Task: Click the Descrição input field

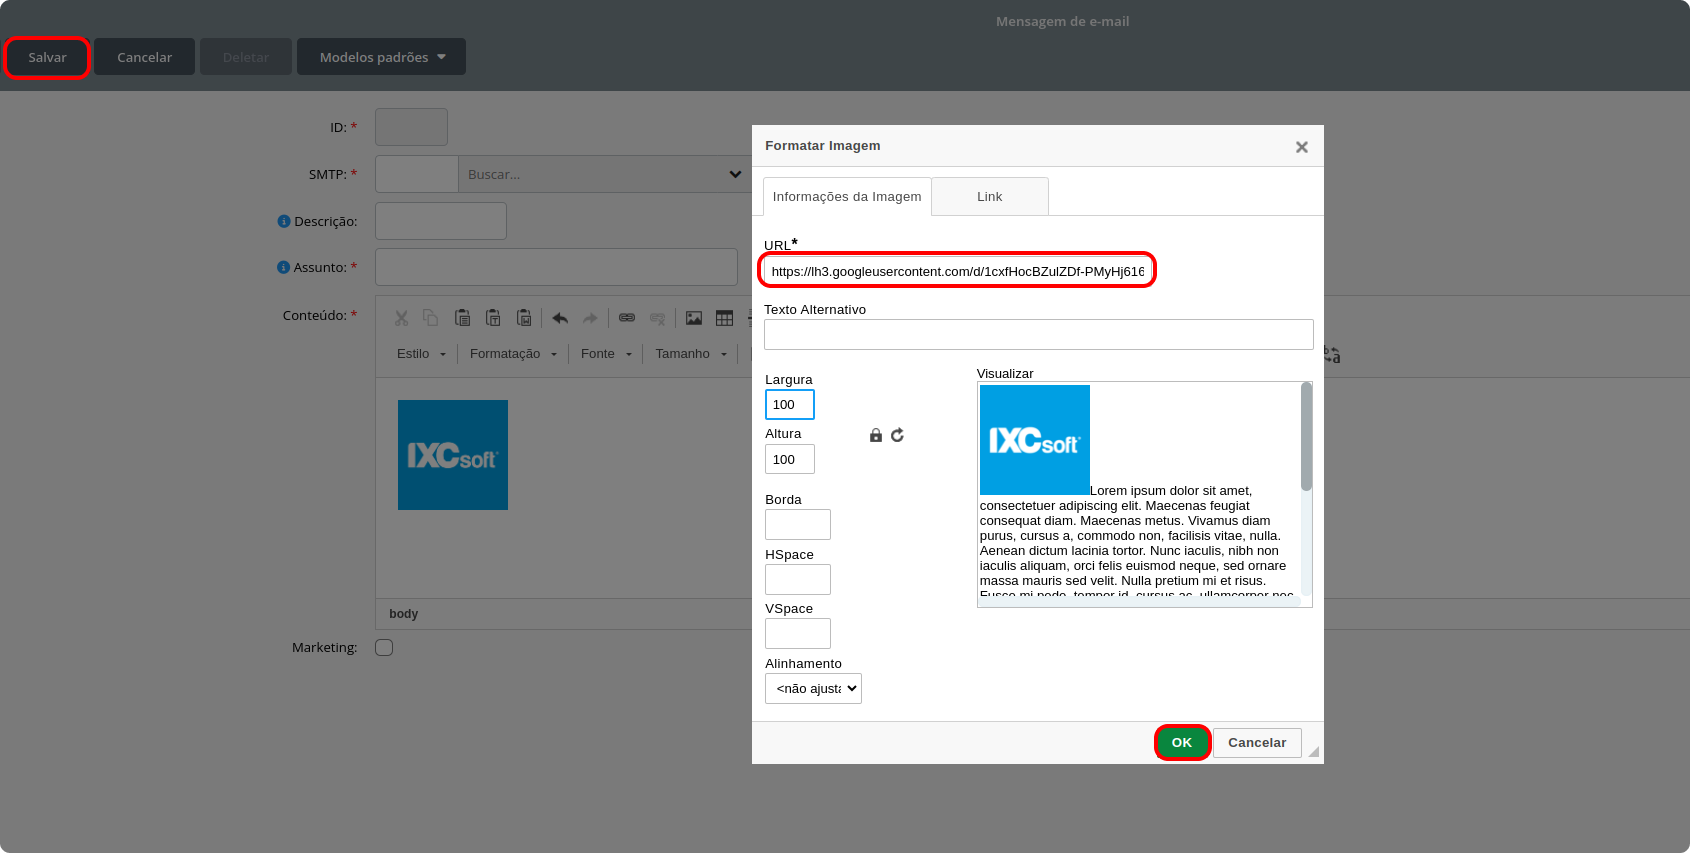Action: [x=441, y=221]
